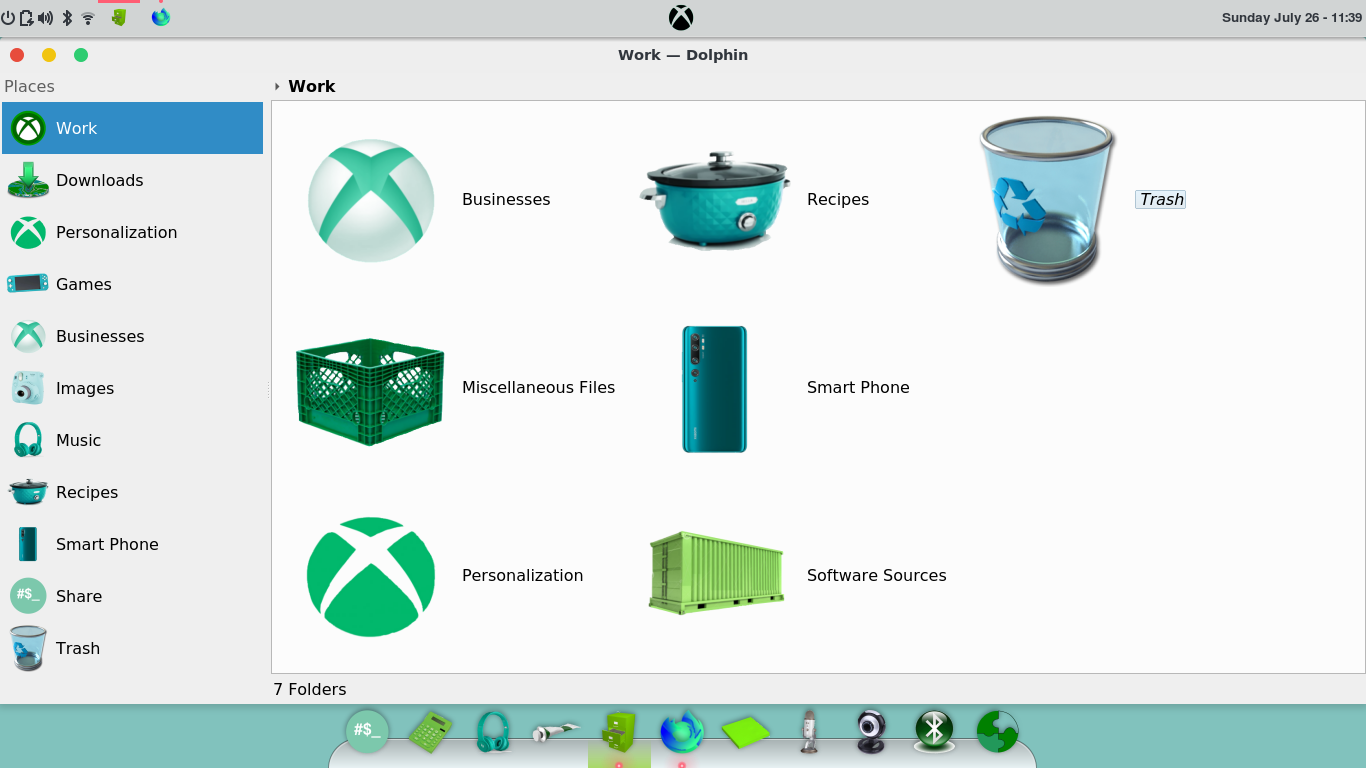Launch the calculator from the dock
The image size is (1366, 768).
[430, 732]
